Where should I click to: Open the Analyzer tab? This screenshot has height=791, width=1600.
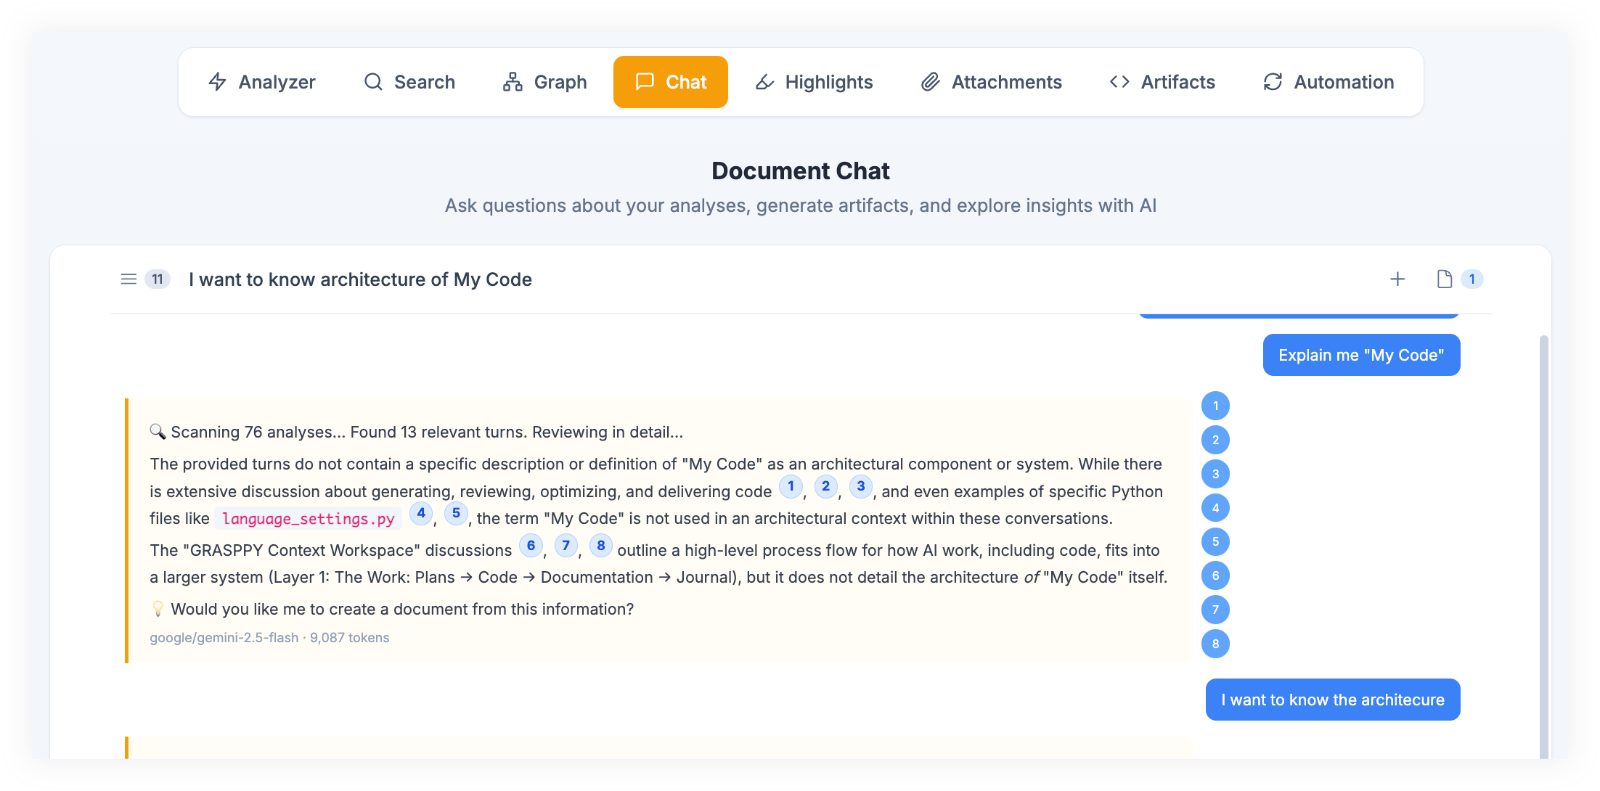tap(261, 82)
